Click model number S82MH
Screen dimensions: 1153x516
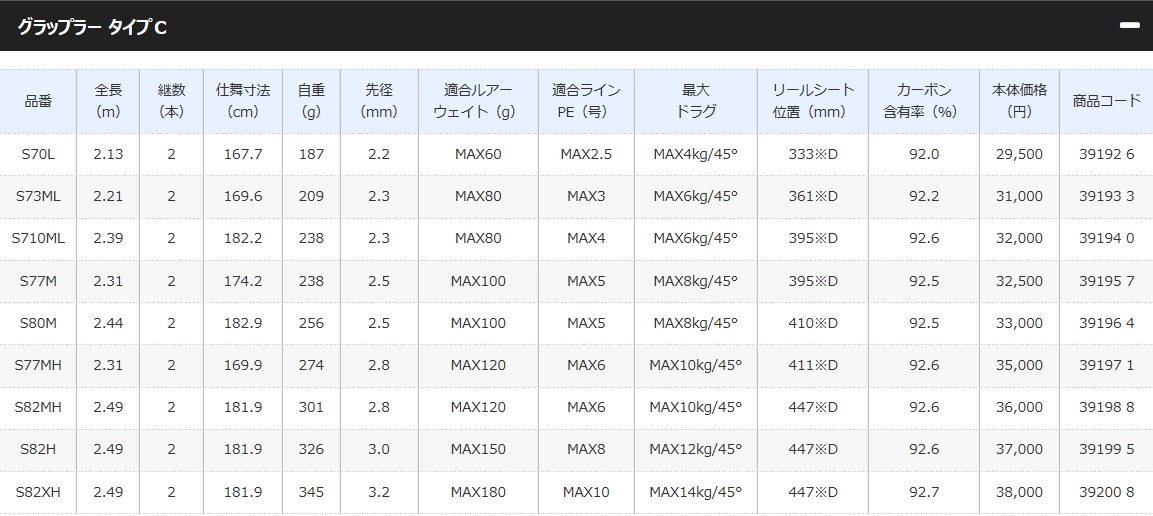tap(38, 407)
